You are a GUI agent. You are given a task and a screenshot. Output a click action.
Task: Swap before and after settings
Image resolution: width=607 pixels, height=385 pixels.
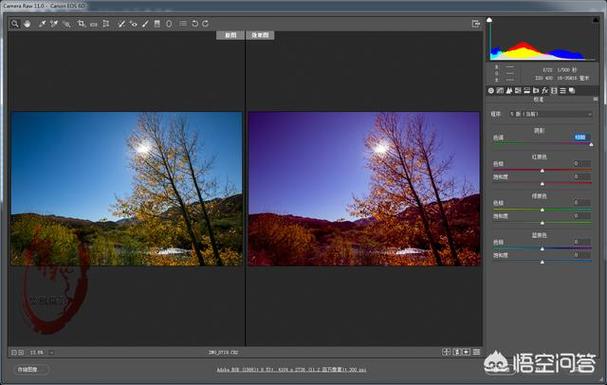[457, 352]
